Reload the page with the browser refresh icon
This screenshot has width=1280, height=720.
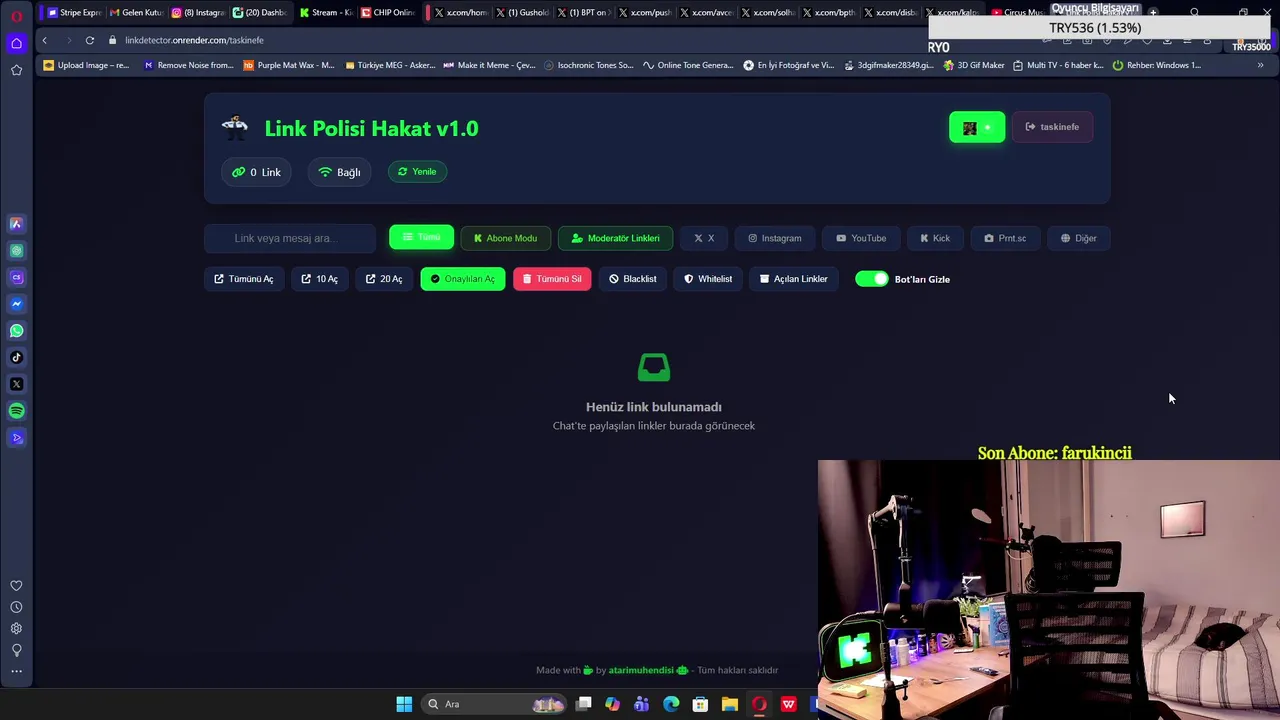90,40
